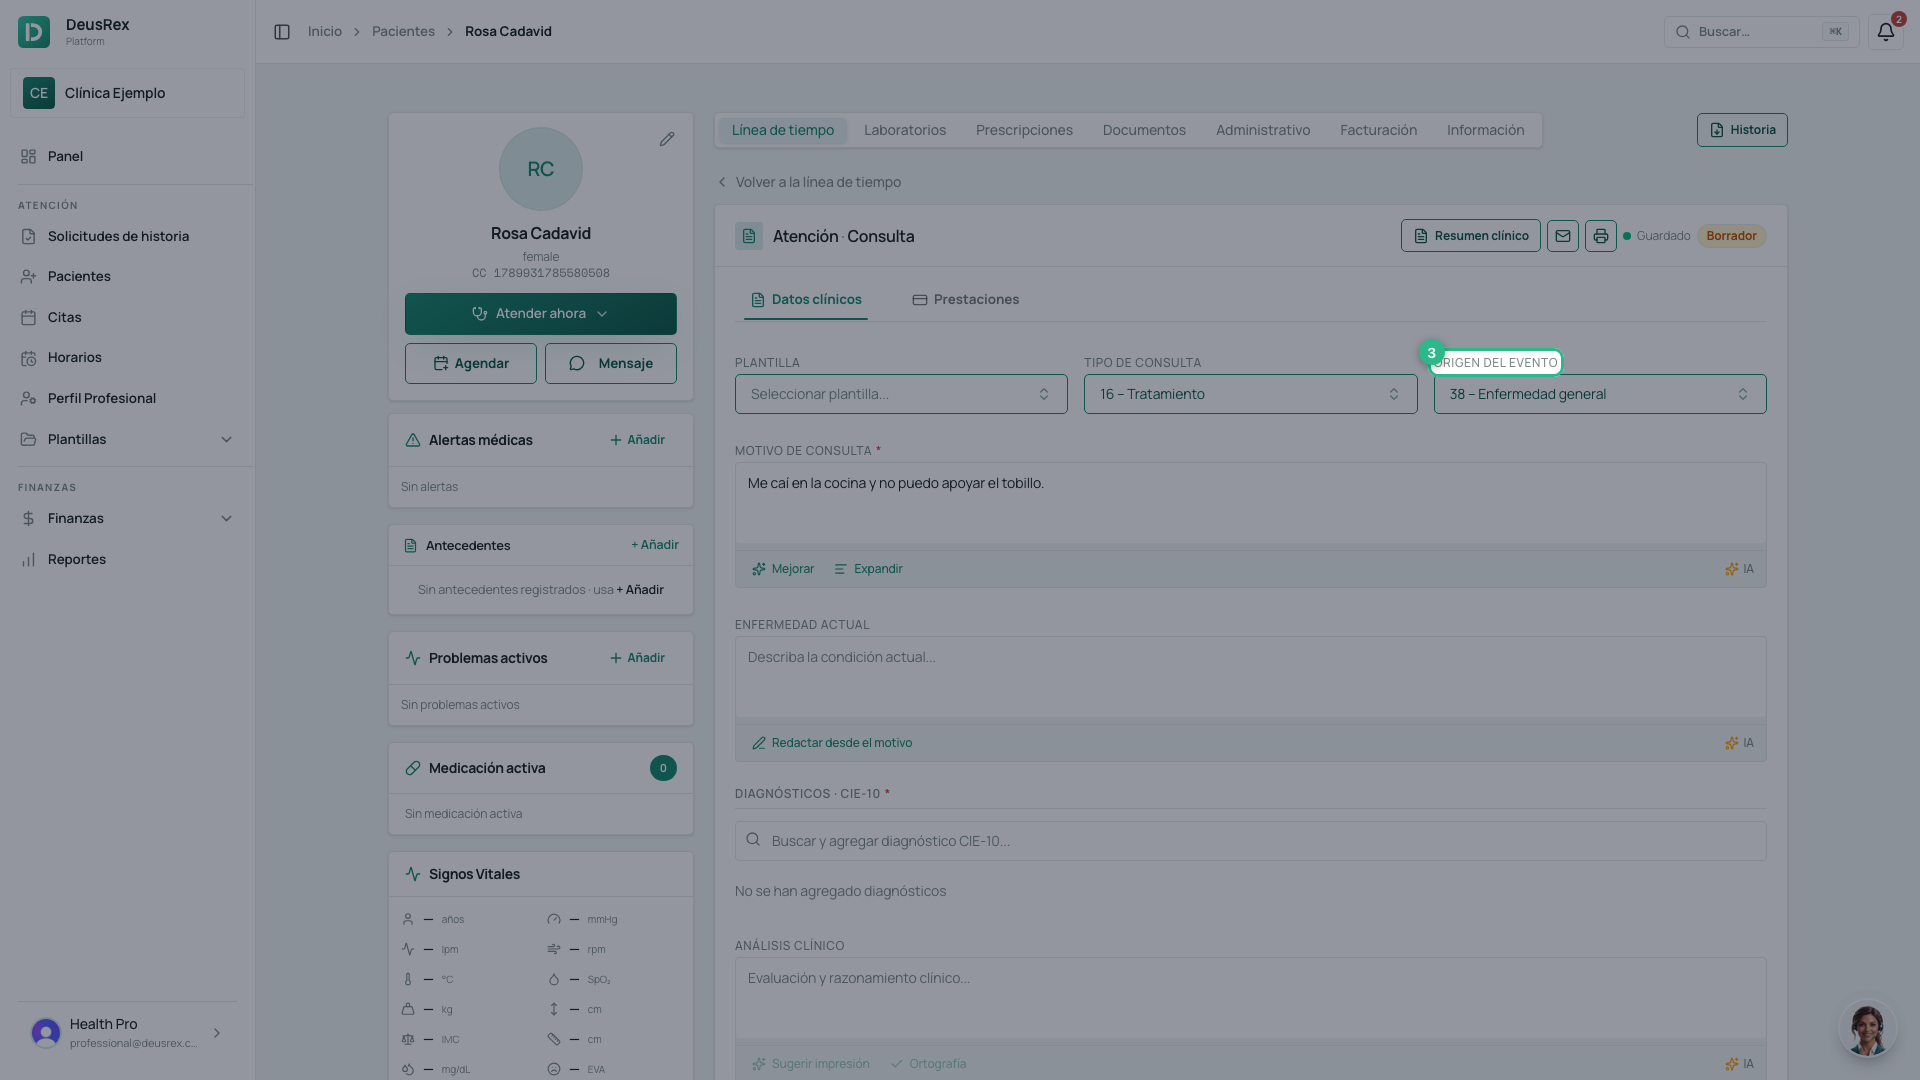
Task: Change Tipo de consulta dropdown
Action: tap(1250, 394)
